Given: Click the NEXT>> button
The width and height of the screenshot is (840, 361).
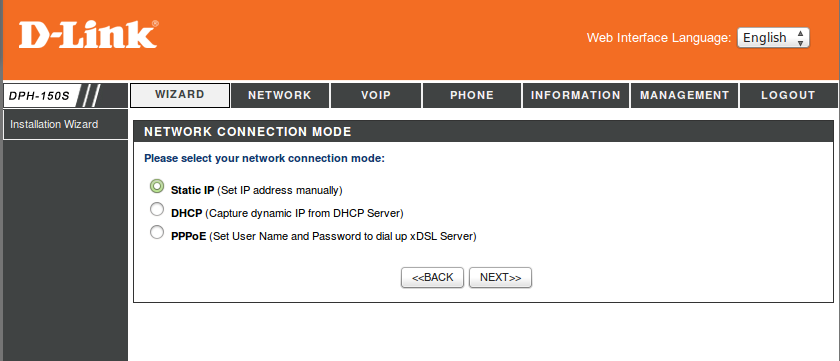Looking at the screenshot, I should [x=500, y=277].
